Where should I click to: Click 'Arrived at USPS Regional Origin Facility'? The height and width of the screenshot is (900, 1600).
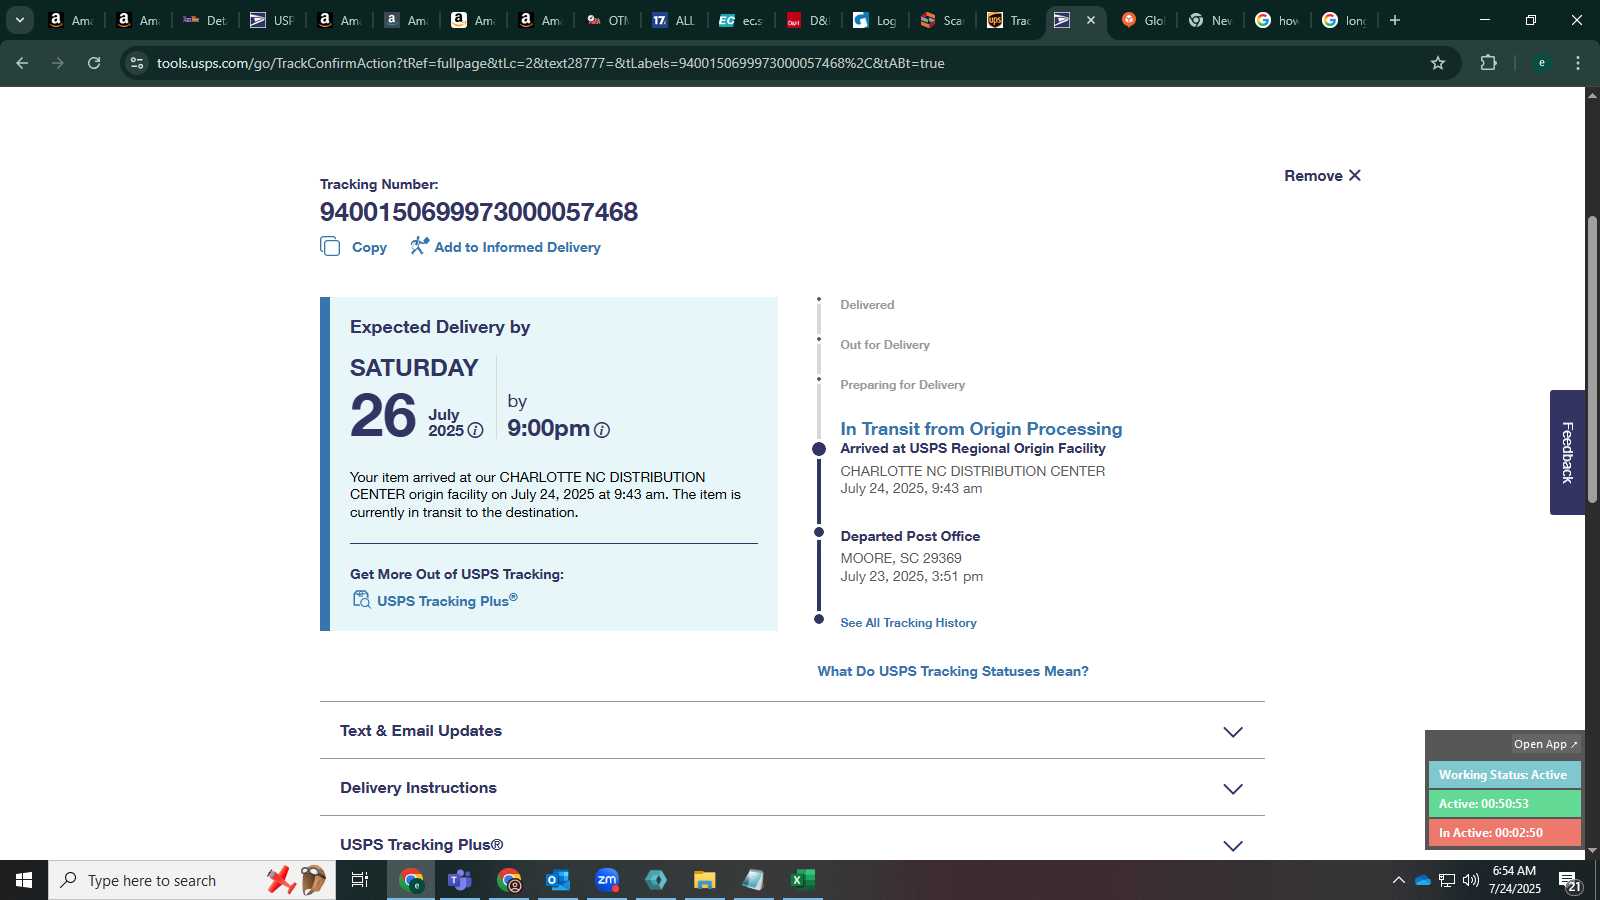pyautogui.click(x=973, y=448)
